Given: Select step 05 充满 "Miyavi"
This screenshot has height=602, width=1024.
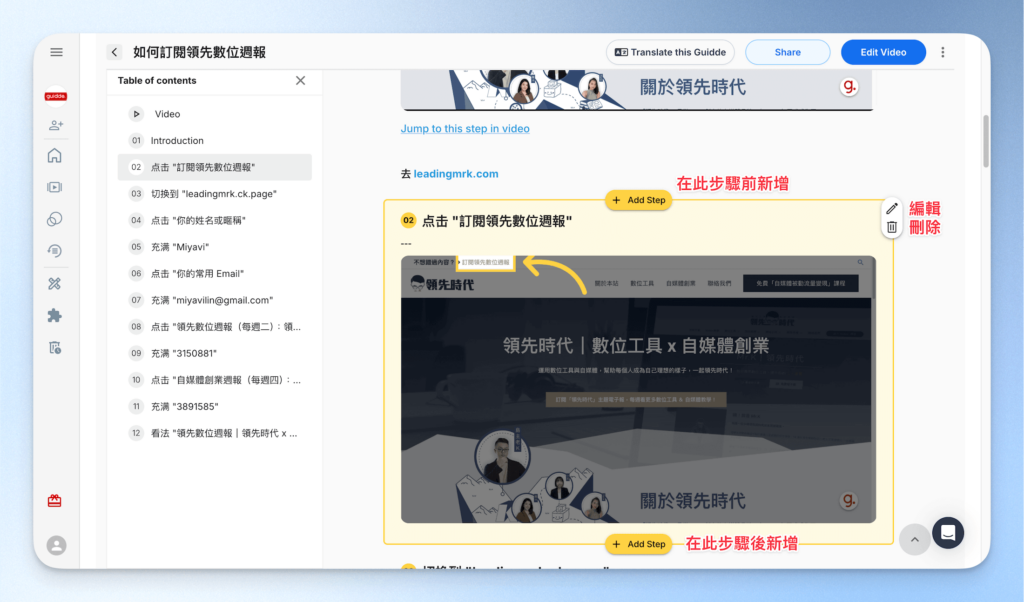Looking at the screenshot, I should tap(214, 247).
